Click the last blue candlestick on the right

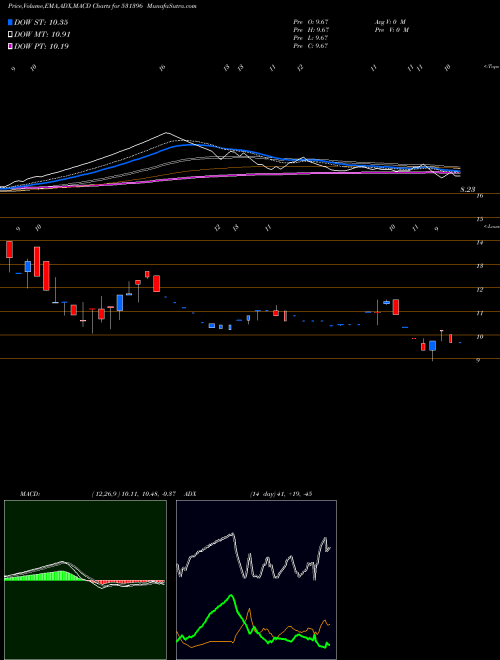(460, 343)
